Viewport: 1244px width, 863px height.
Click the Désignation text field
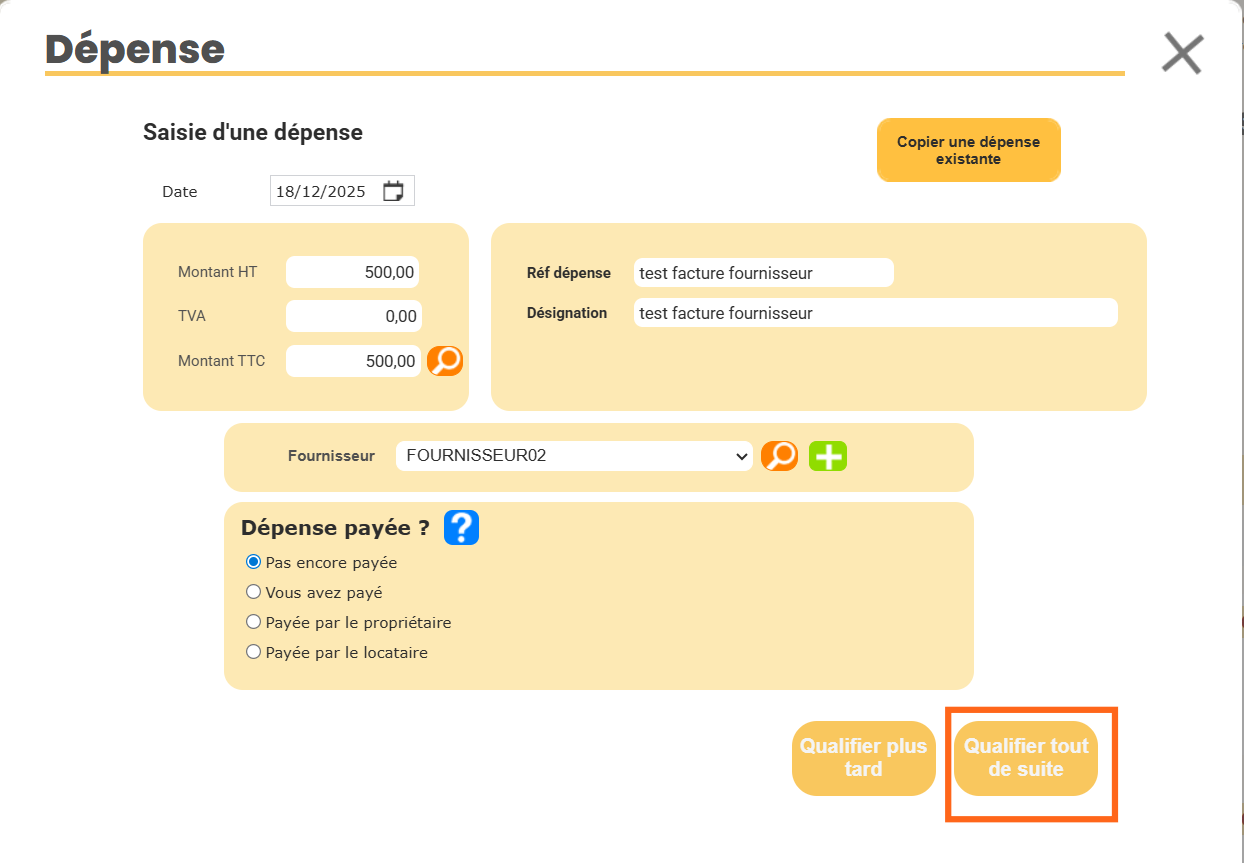(x=875, y=313)
